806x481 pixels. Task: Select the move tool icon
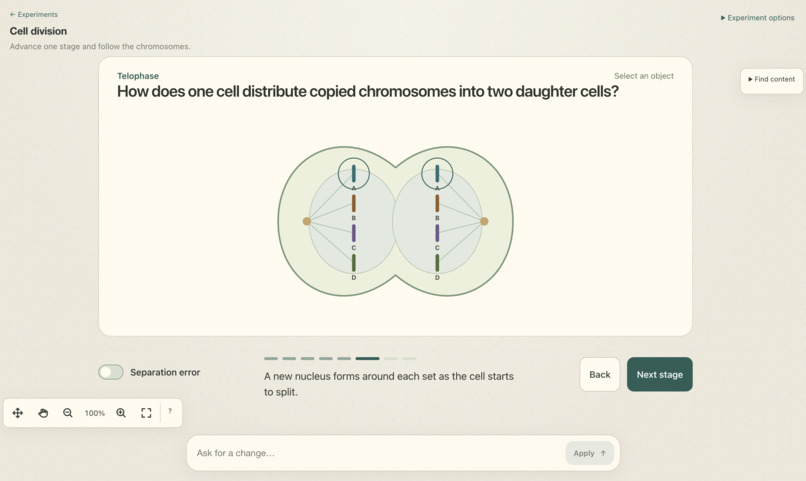[17, 413]
